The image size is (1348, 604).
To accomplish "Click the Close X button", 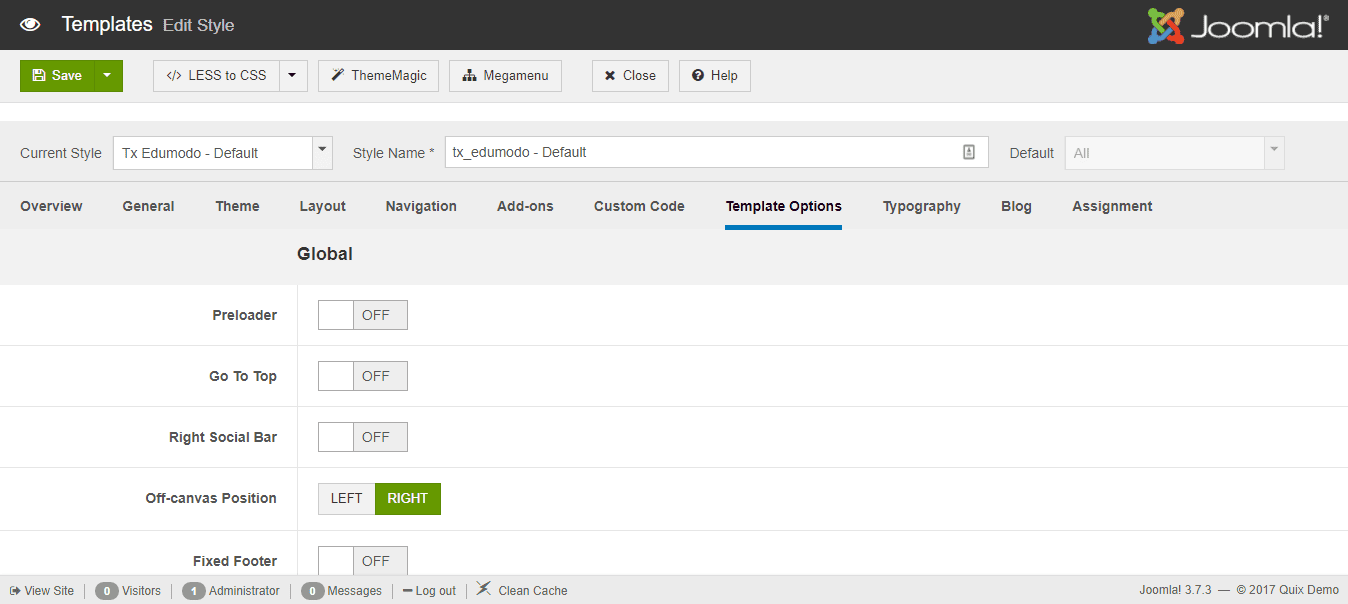I will click(630, 75).
